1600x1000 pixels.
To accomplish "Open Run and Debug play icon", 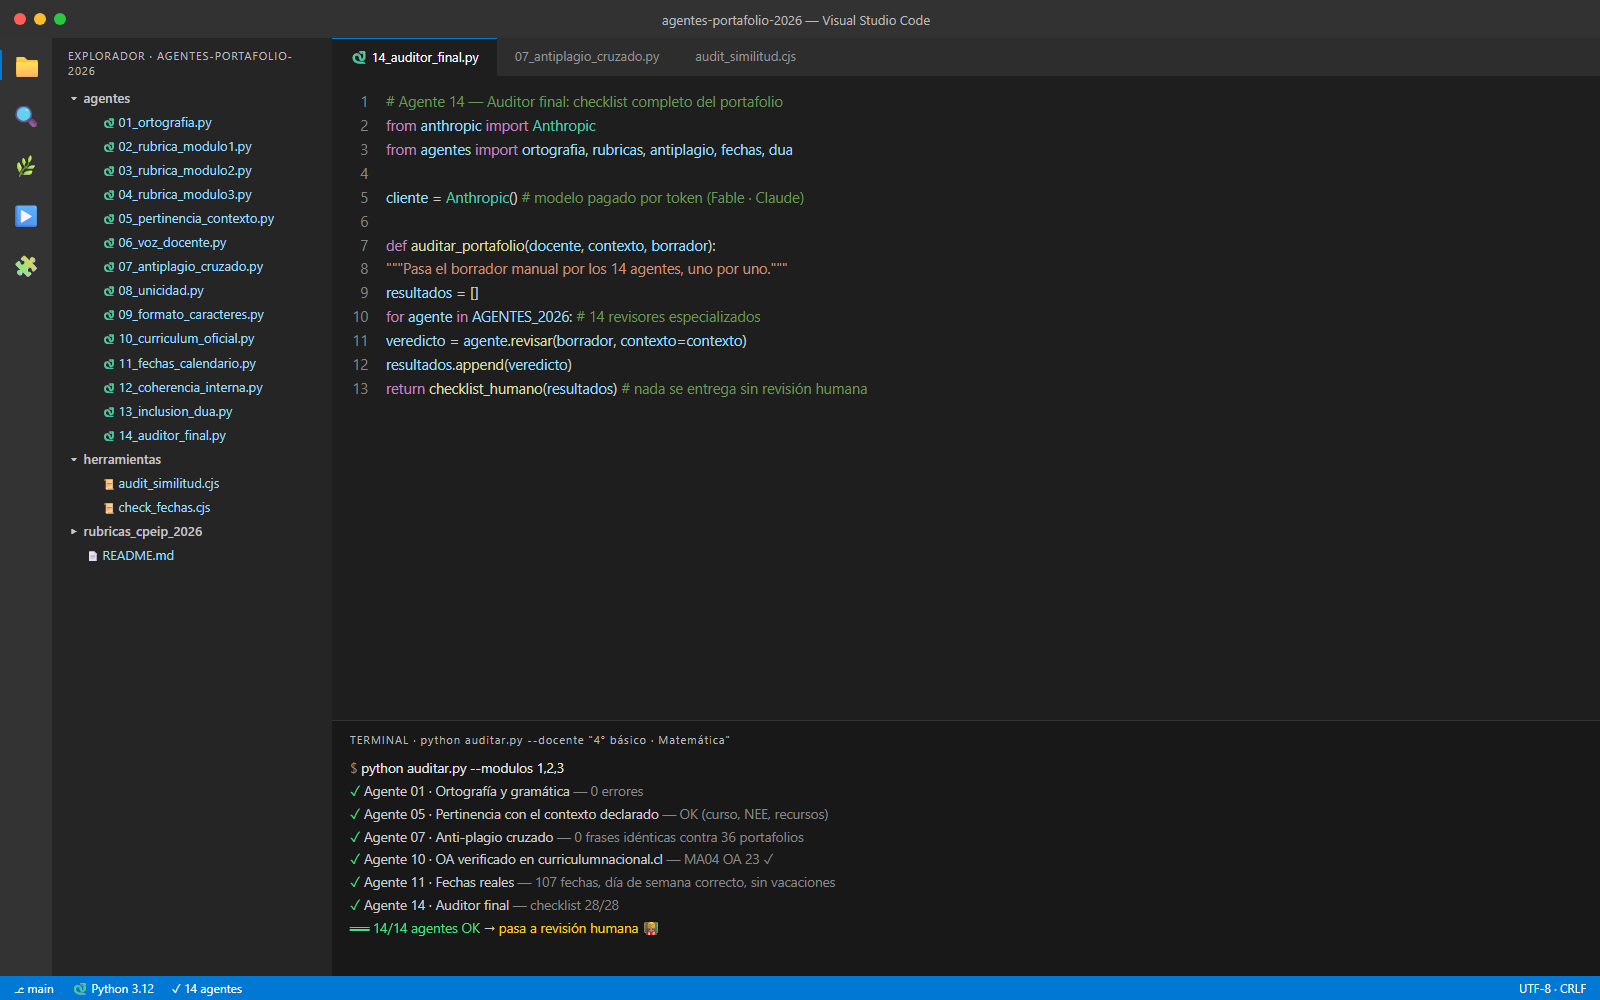I will click(x=26, y=216).
